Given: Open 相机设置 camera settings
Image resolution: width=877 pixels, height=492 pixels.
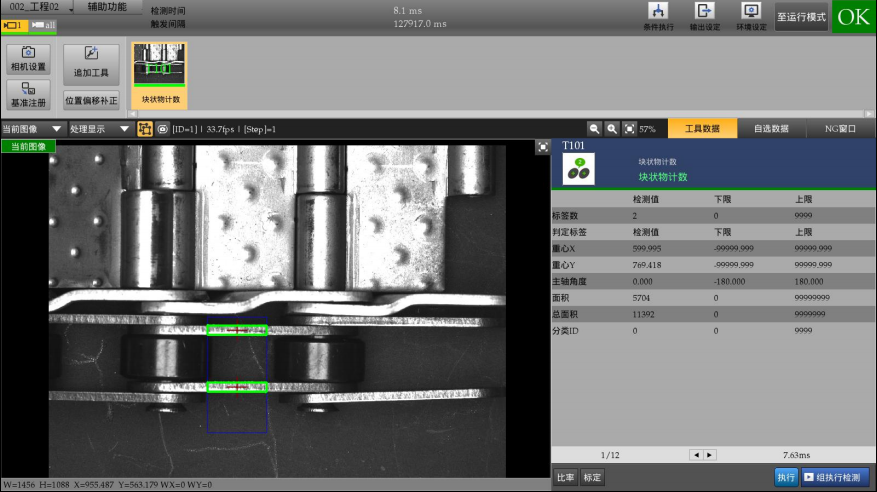Looking at the screenshot, I should tap(28, 59).
